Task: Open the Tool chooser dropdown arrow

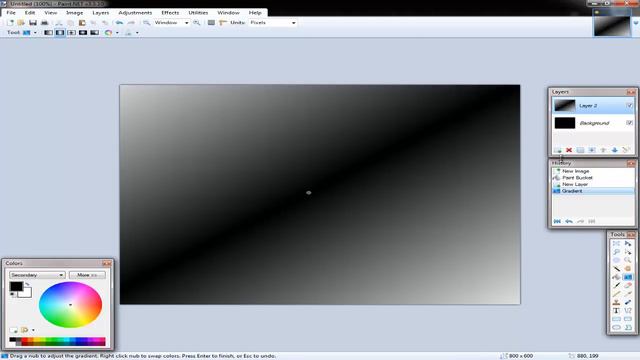Action: coord(35,33)
